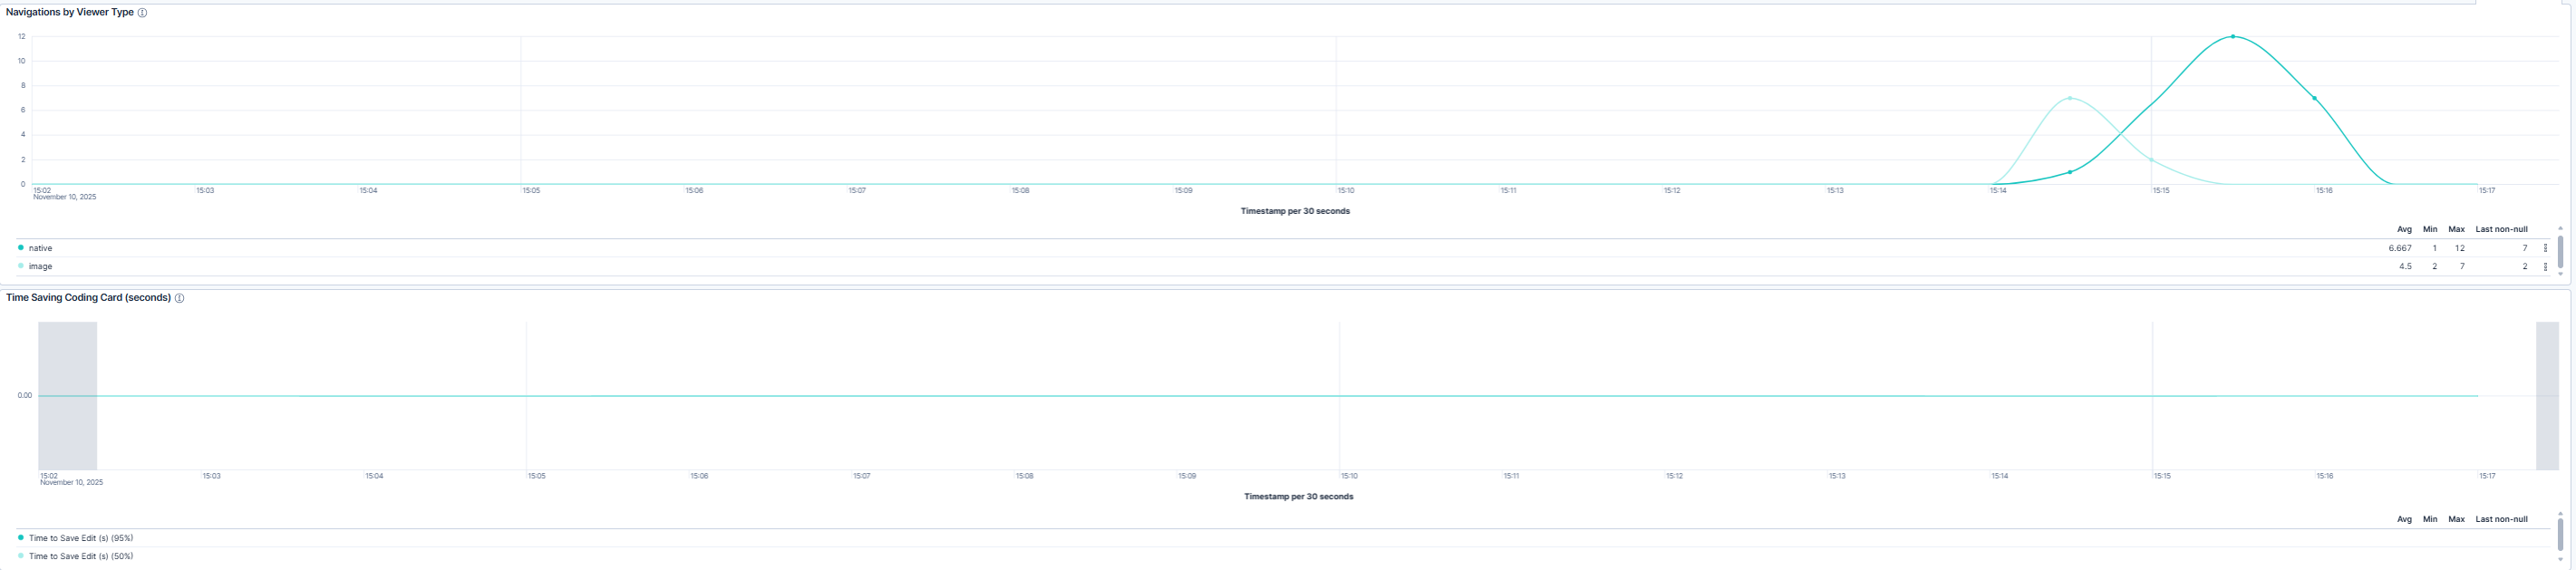Click Min column header in Navigations legend
2576x570 pixels.
pos(2430,230)
